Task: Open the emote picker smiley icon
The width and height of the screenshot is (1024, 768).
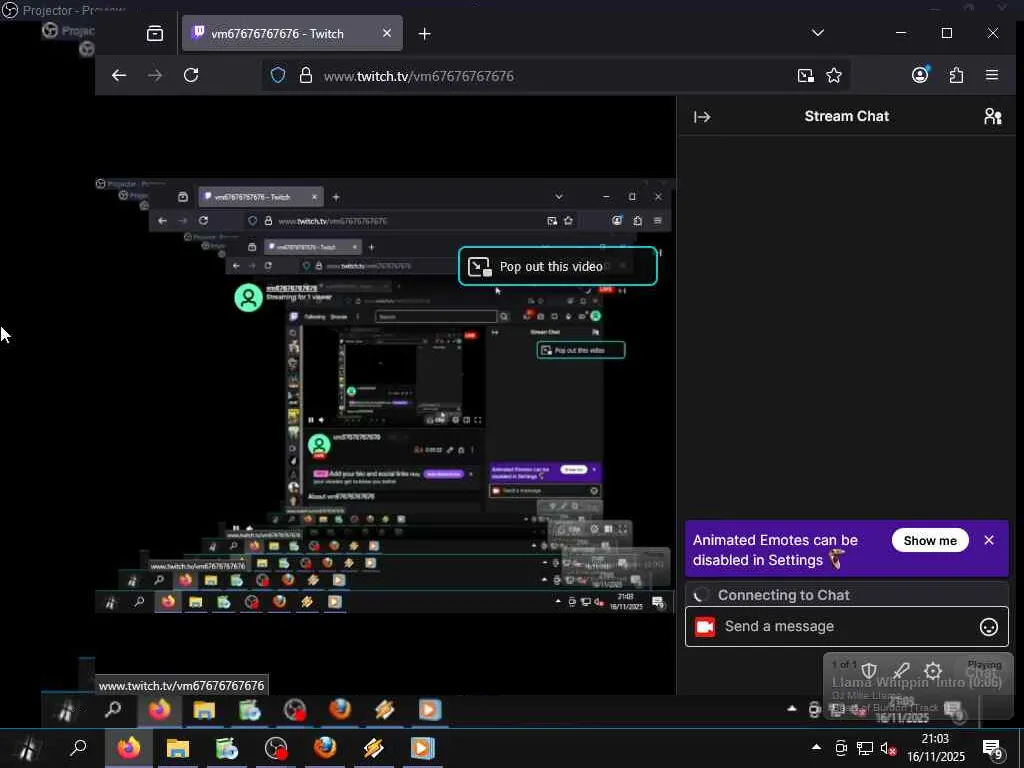Action: [x=989, y=627]
